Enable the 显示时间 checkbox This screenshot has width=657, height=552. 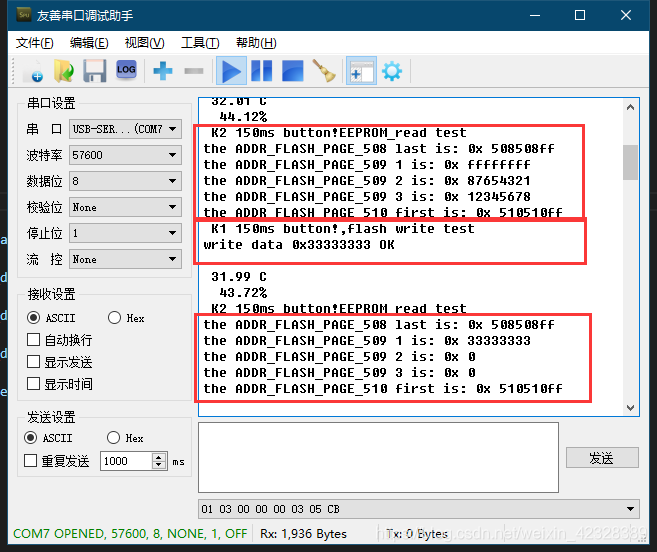point(34,384)
